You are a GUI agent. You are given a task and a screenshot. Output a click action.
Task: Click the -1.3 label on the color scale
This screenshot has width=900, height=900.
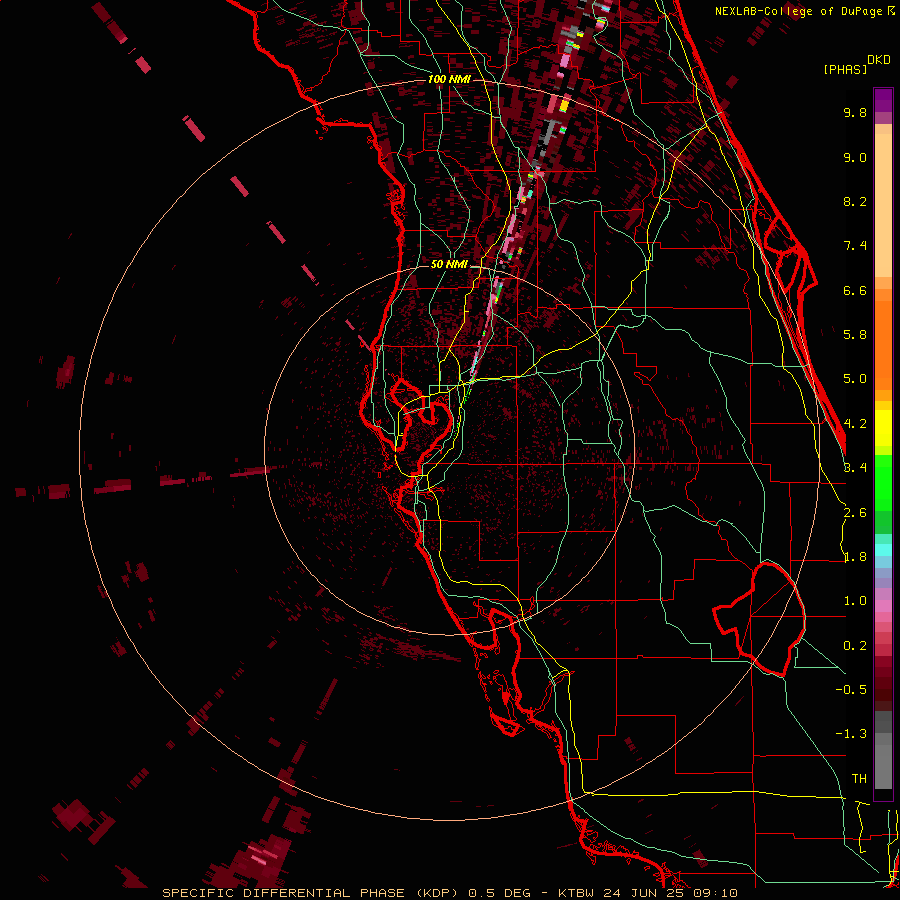pos(851,734)
